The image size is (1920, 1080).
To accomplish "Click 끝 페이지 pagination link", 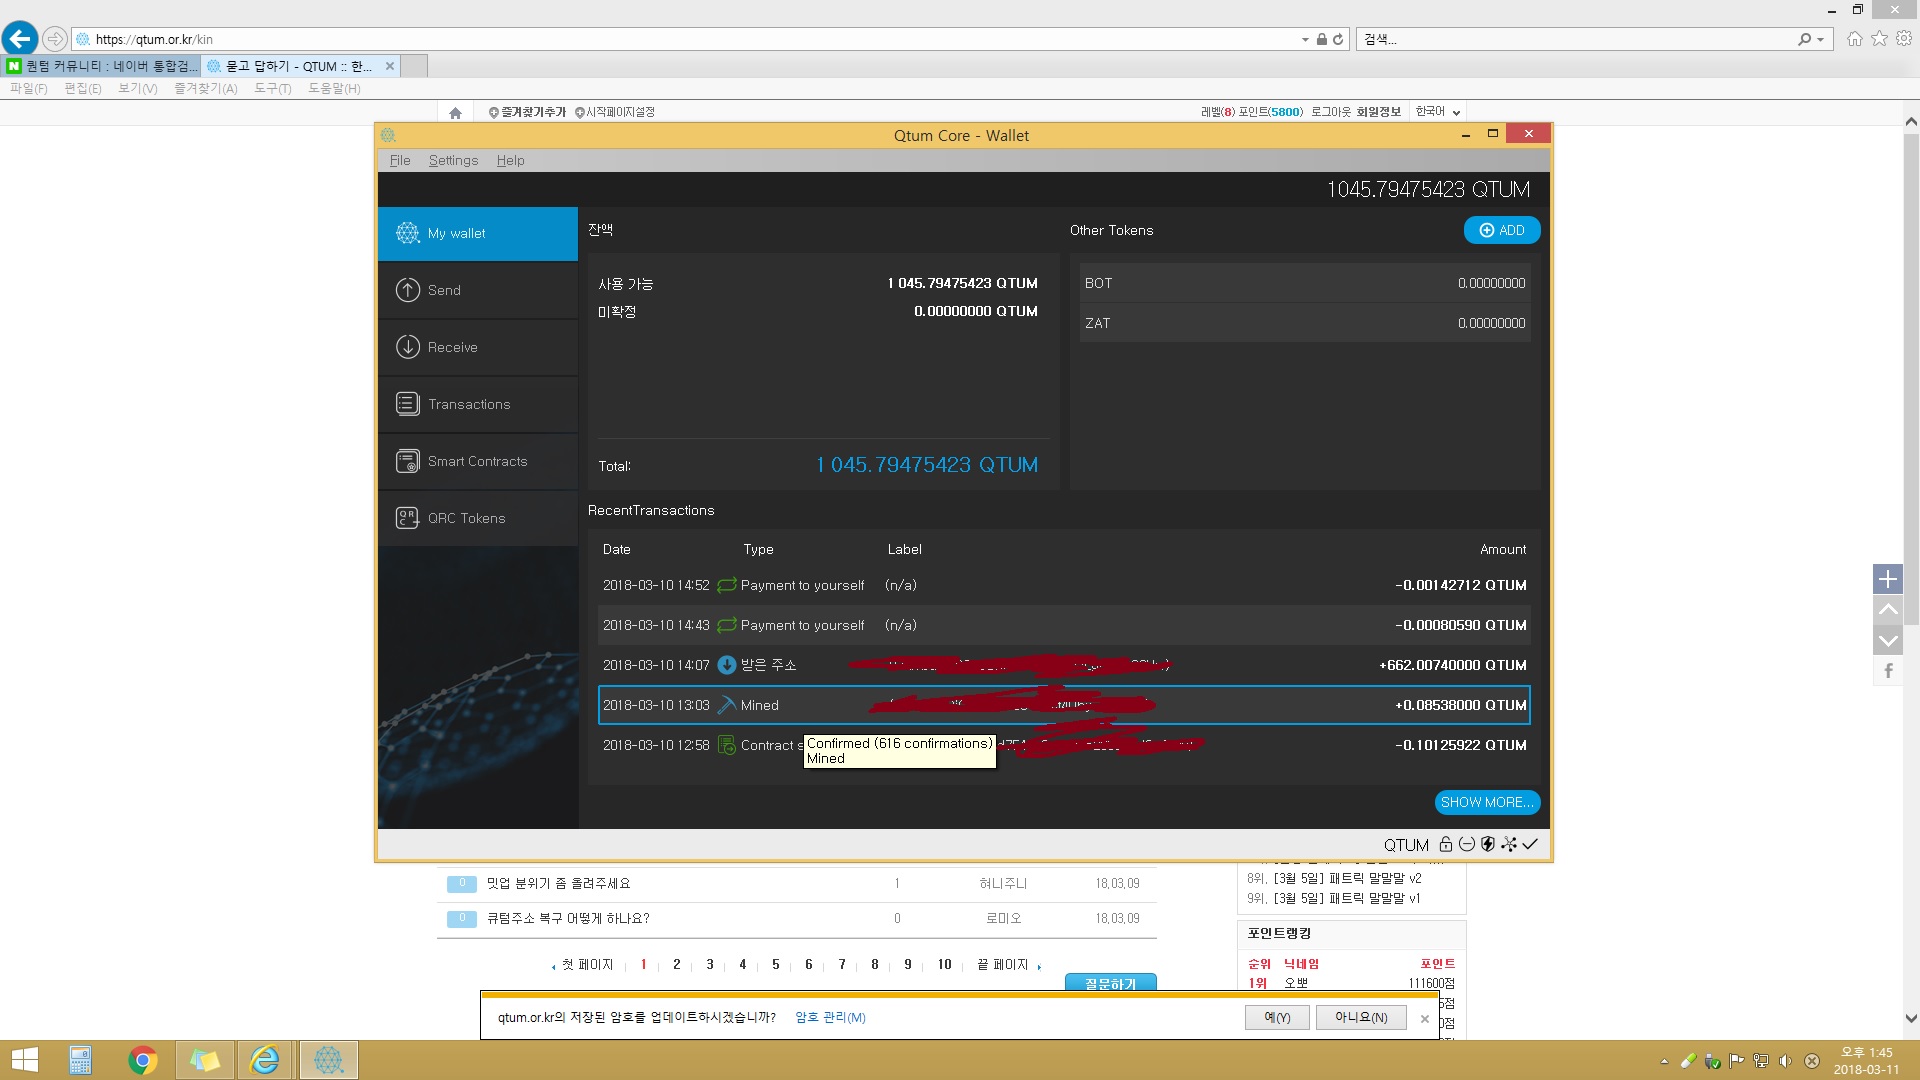I will 1003,964.
